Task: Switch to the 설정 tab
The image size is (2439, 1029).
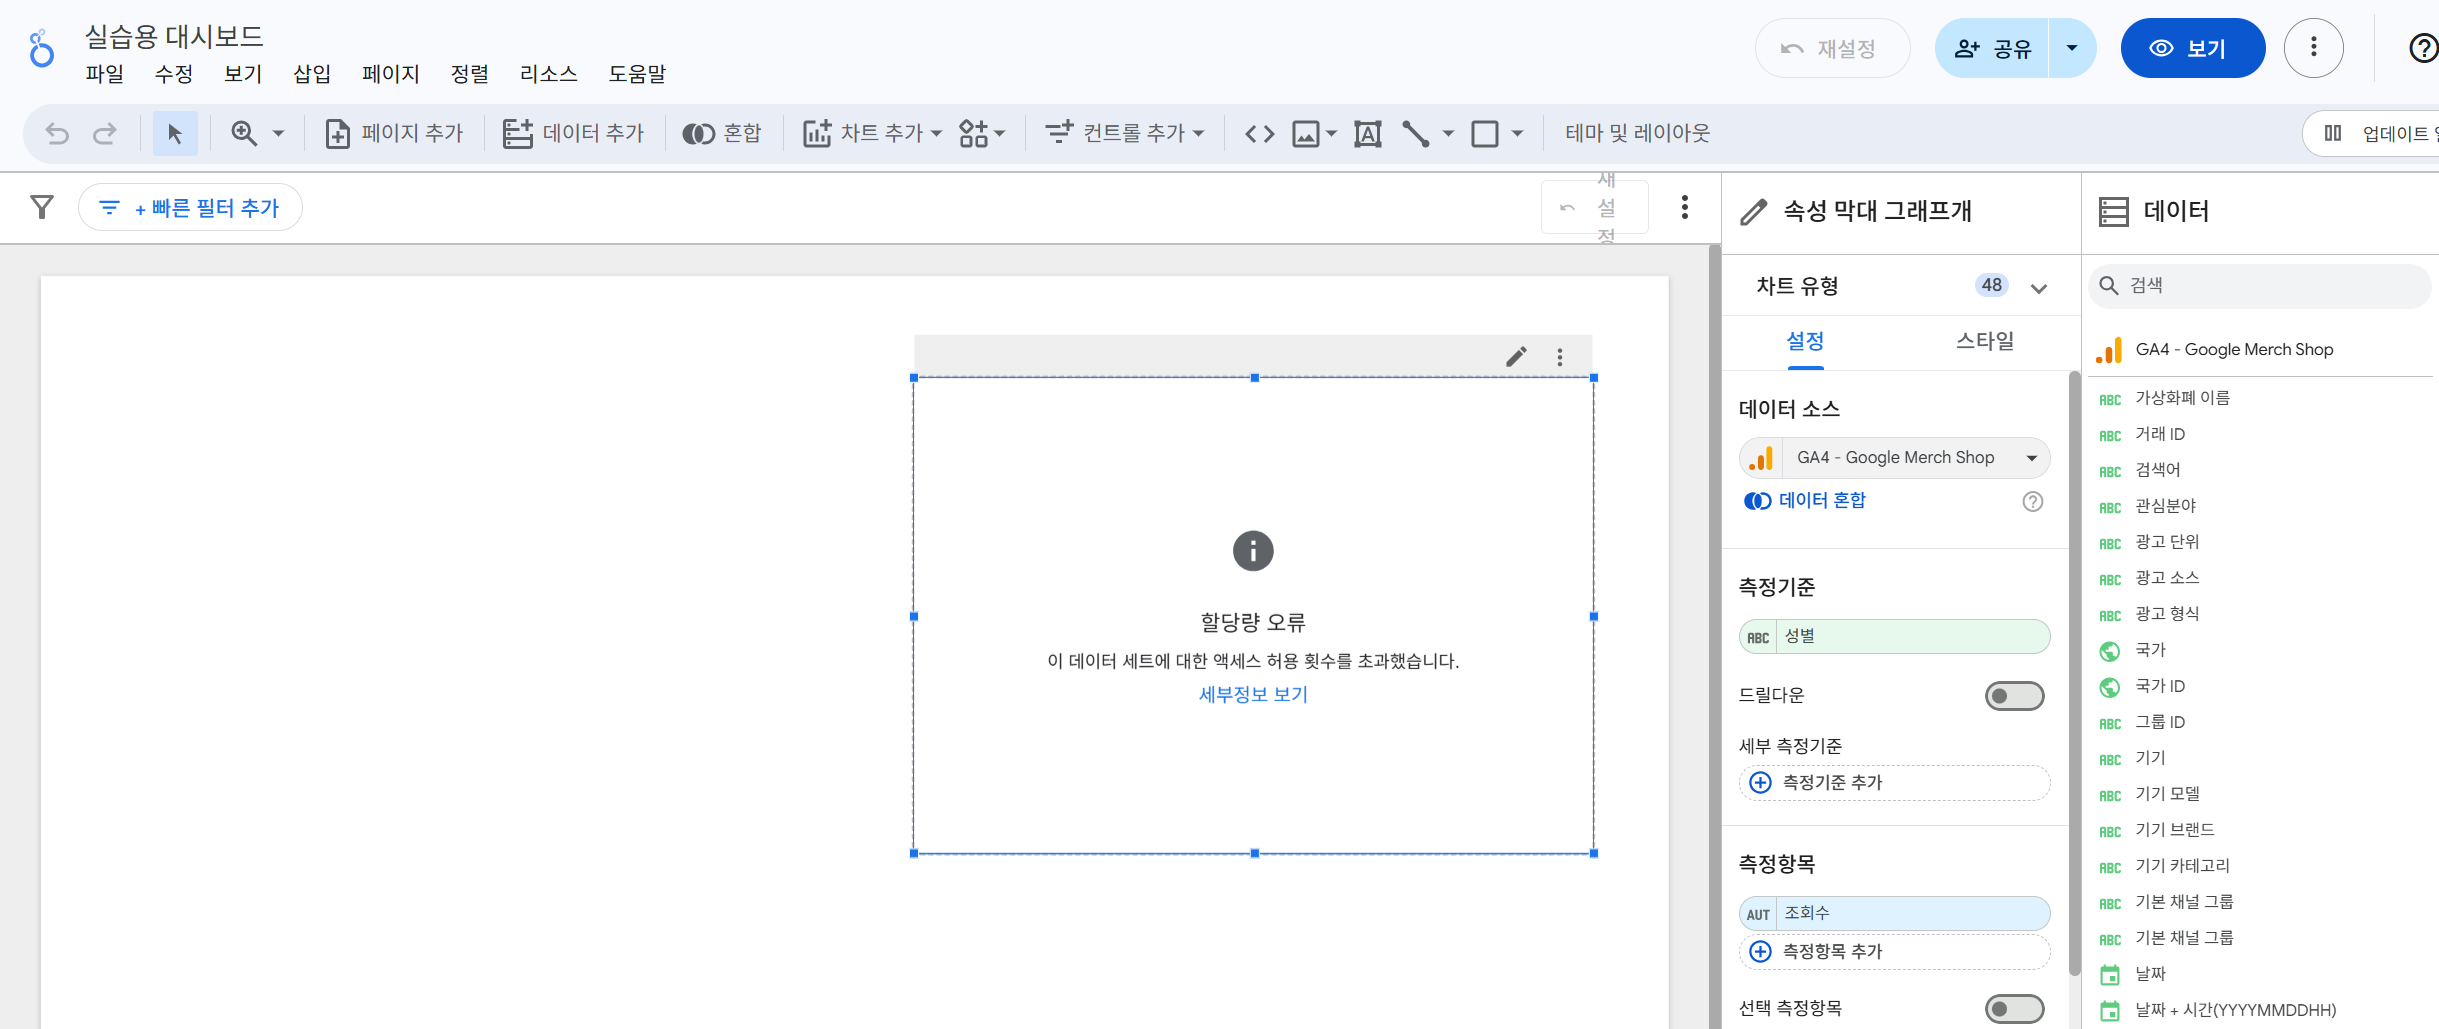Action: coord(1805,341)
